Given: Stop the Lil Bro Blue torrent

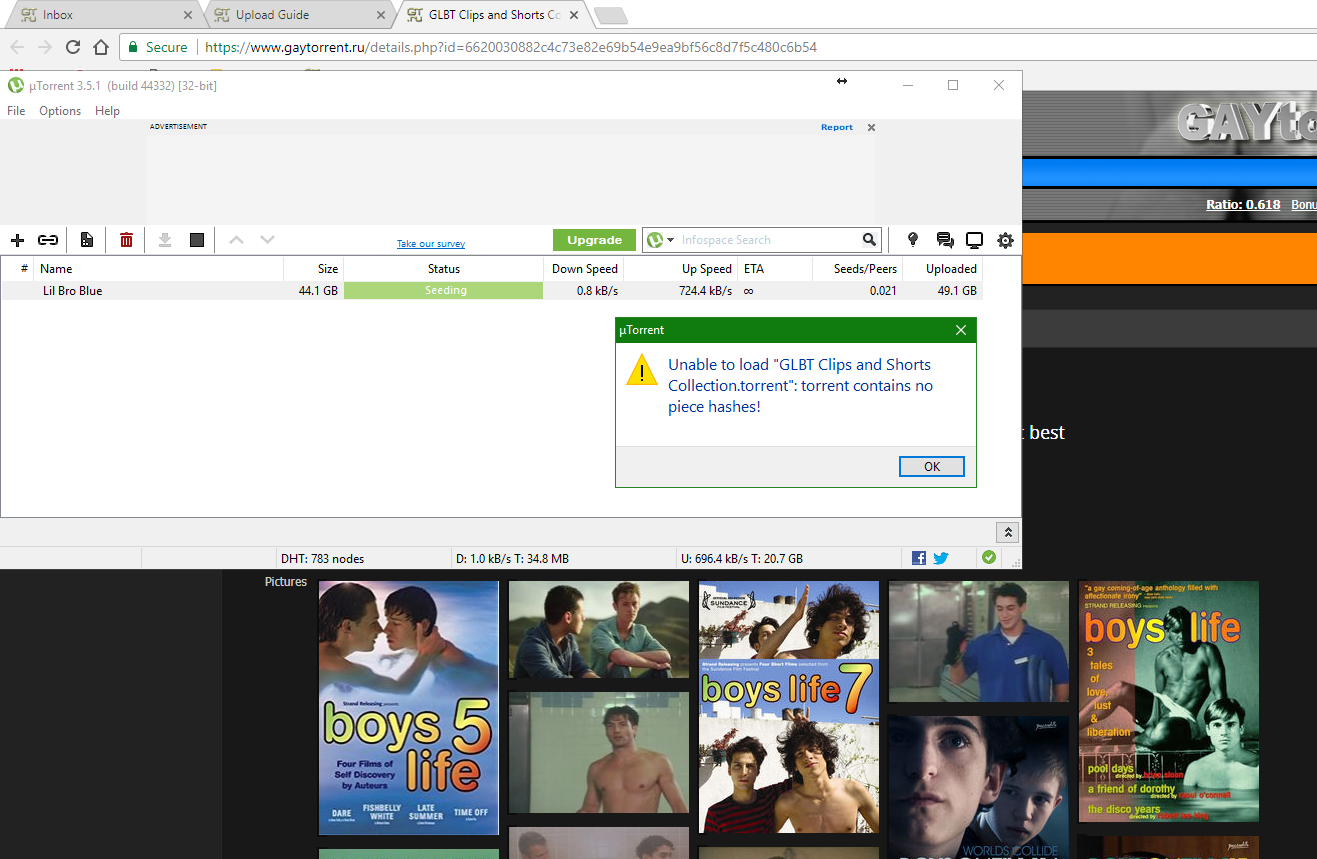Looking at the screenshot, I should pos(197,240).
